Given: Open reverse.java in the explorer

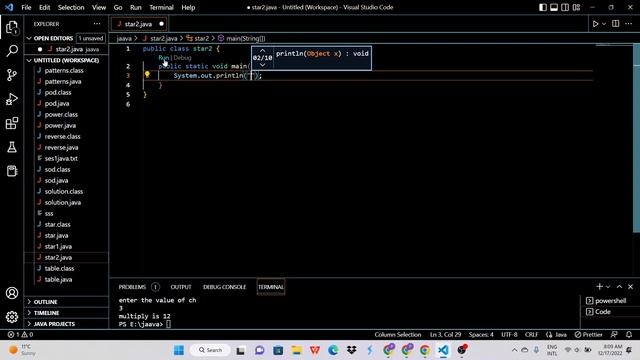Looking at the screenshot, I should (61, 148).
